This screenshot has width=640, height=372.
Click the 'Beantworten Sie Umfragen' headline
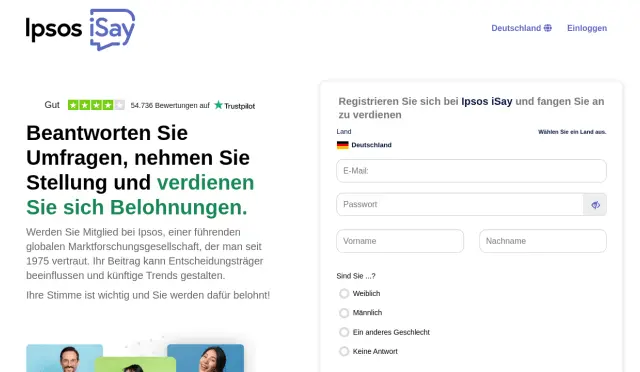(x=140, y=170)
